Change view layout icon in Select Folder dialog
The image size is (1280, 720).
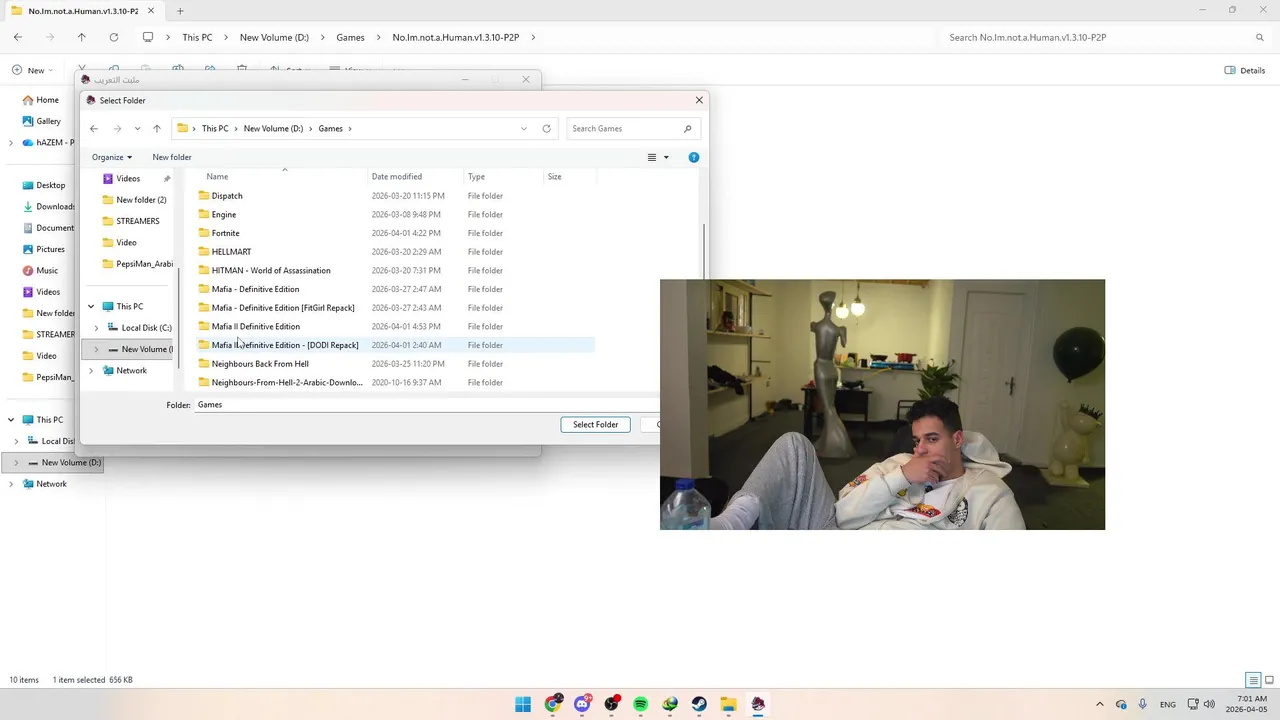click(652, 157)
